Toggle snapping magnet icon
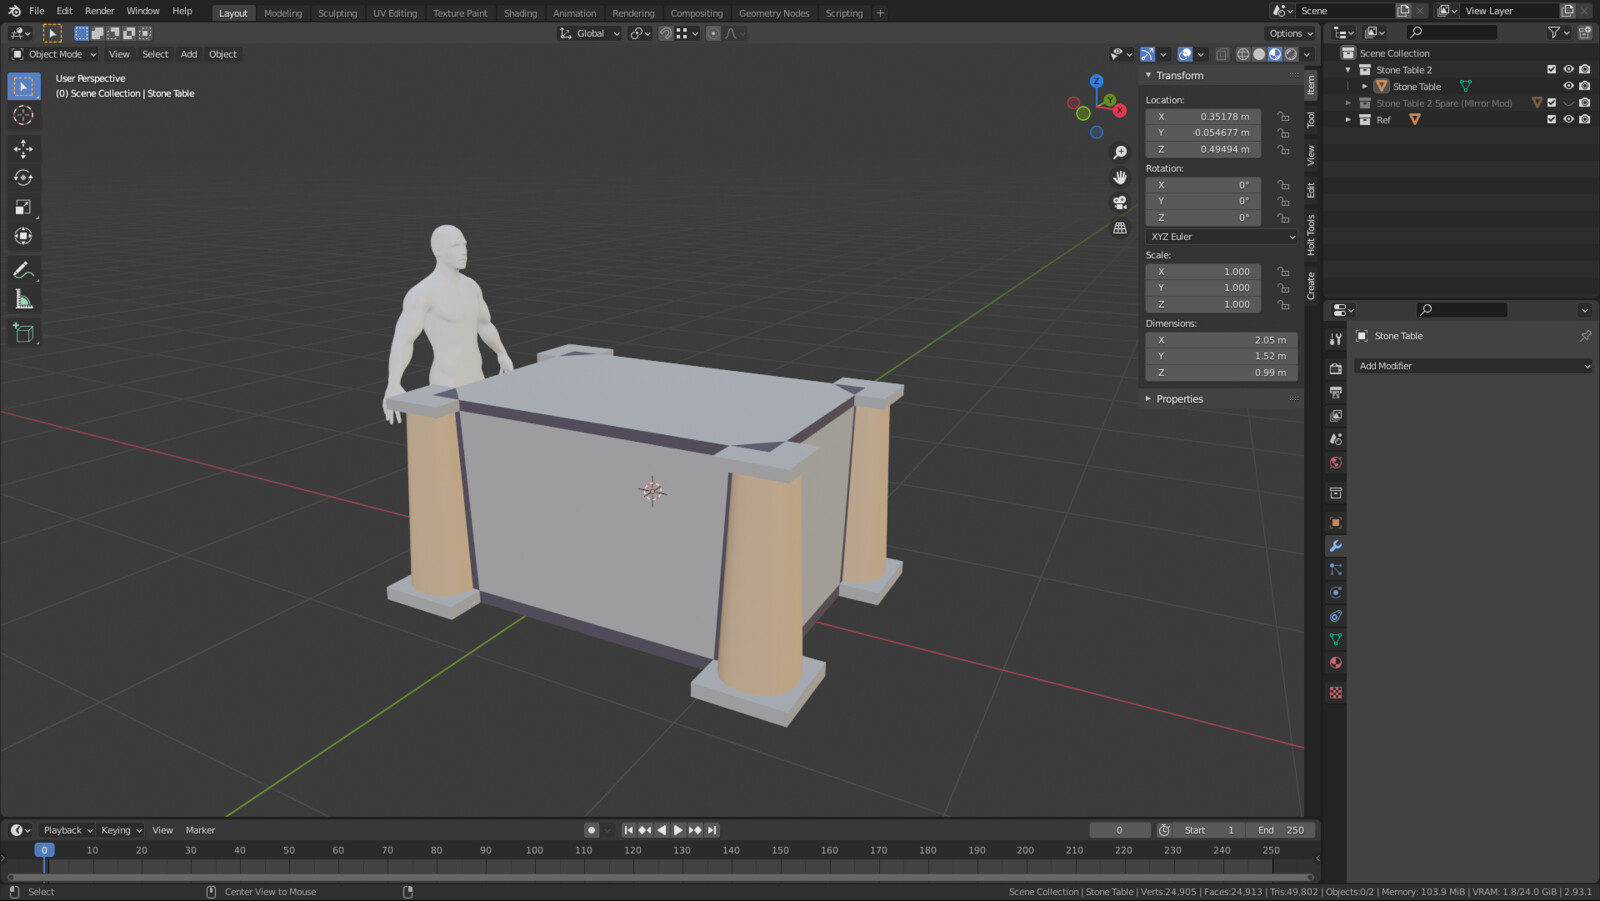This screenshot has width=1600, height=901. [666, 33]
